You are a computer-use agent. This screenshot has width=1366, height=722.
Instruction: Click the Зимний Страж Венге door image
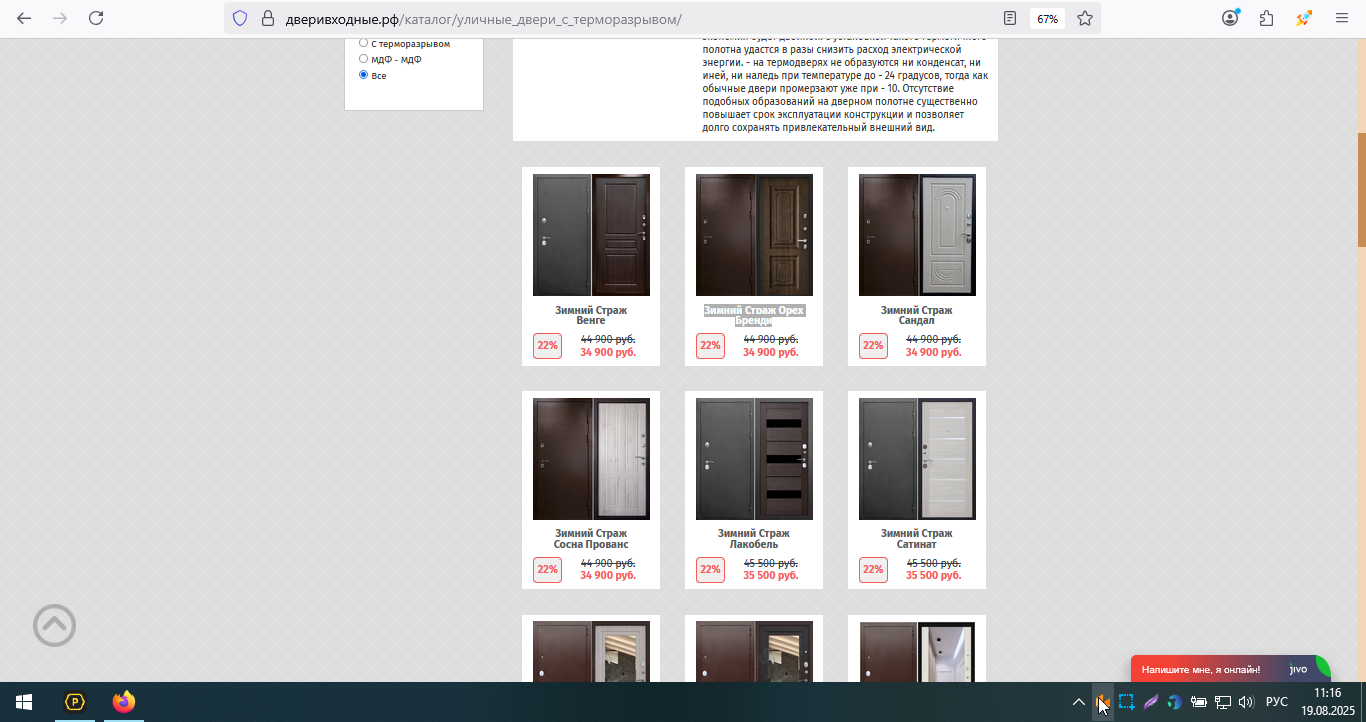(591, 235)
